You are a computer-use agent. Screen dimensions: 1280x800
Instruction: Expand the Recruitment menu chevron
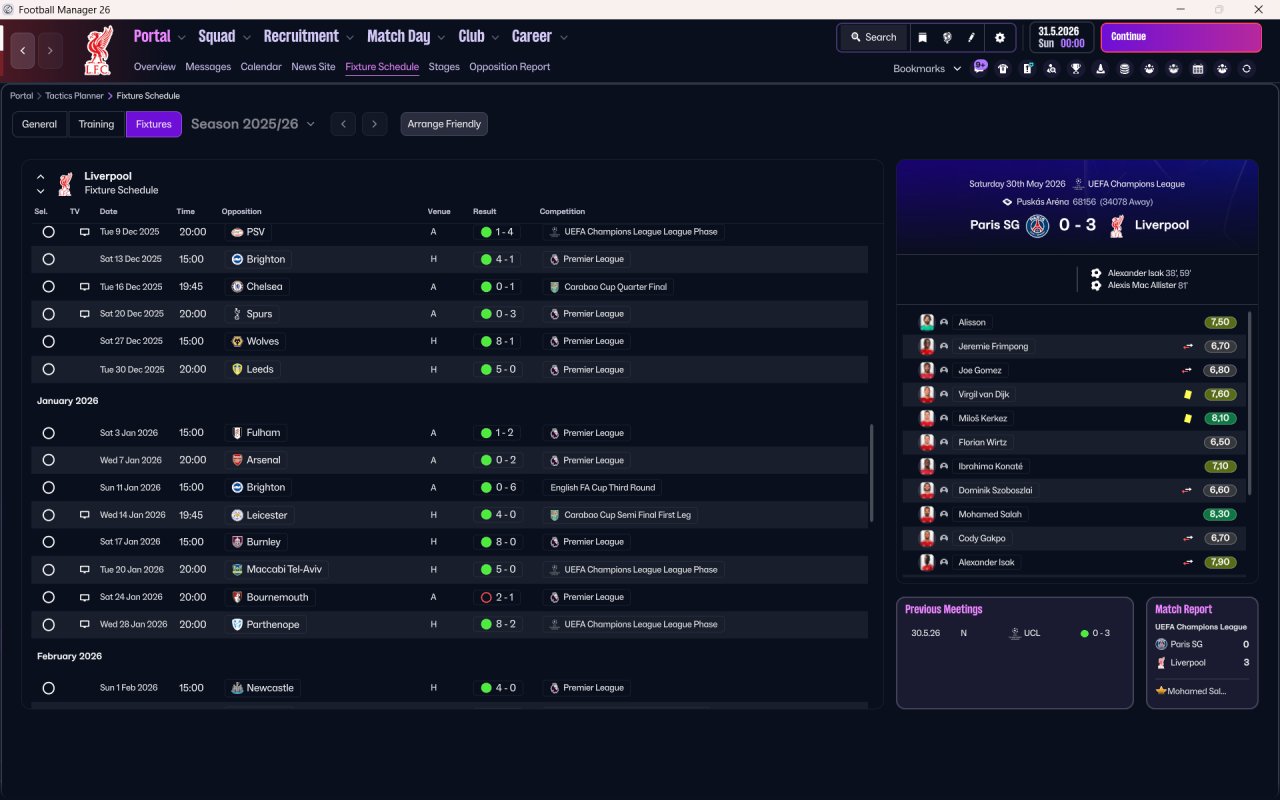click(350, 37)
